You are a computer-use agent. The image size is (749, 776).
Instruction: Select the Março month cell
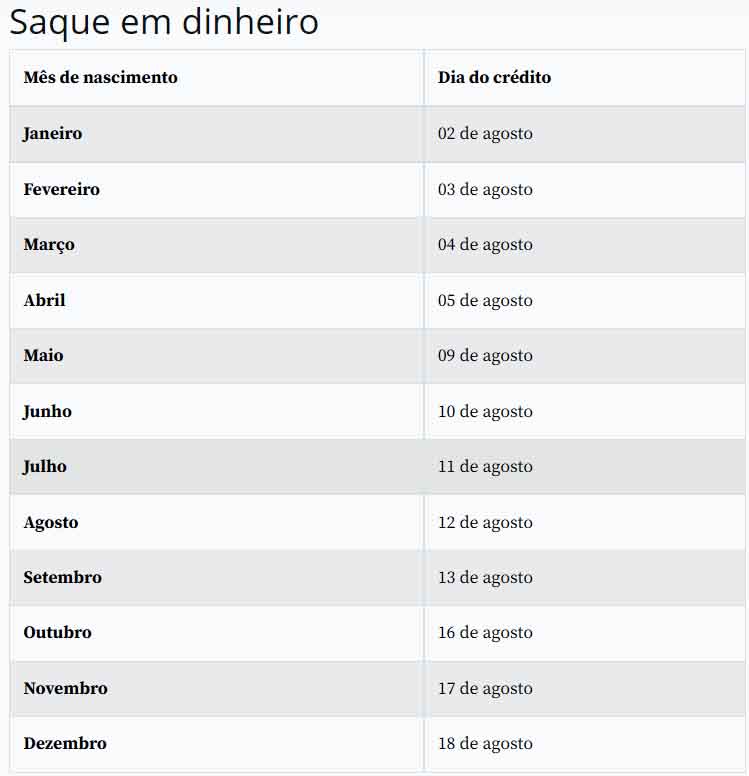coord(49,245)
